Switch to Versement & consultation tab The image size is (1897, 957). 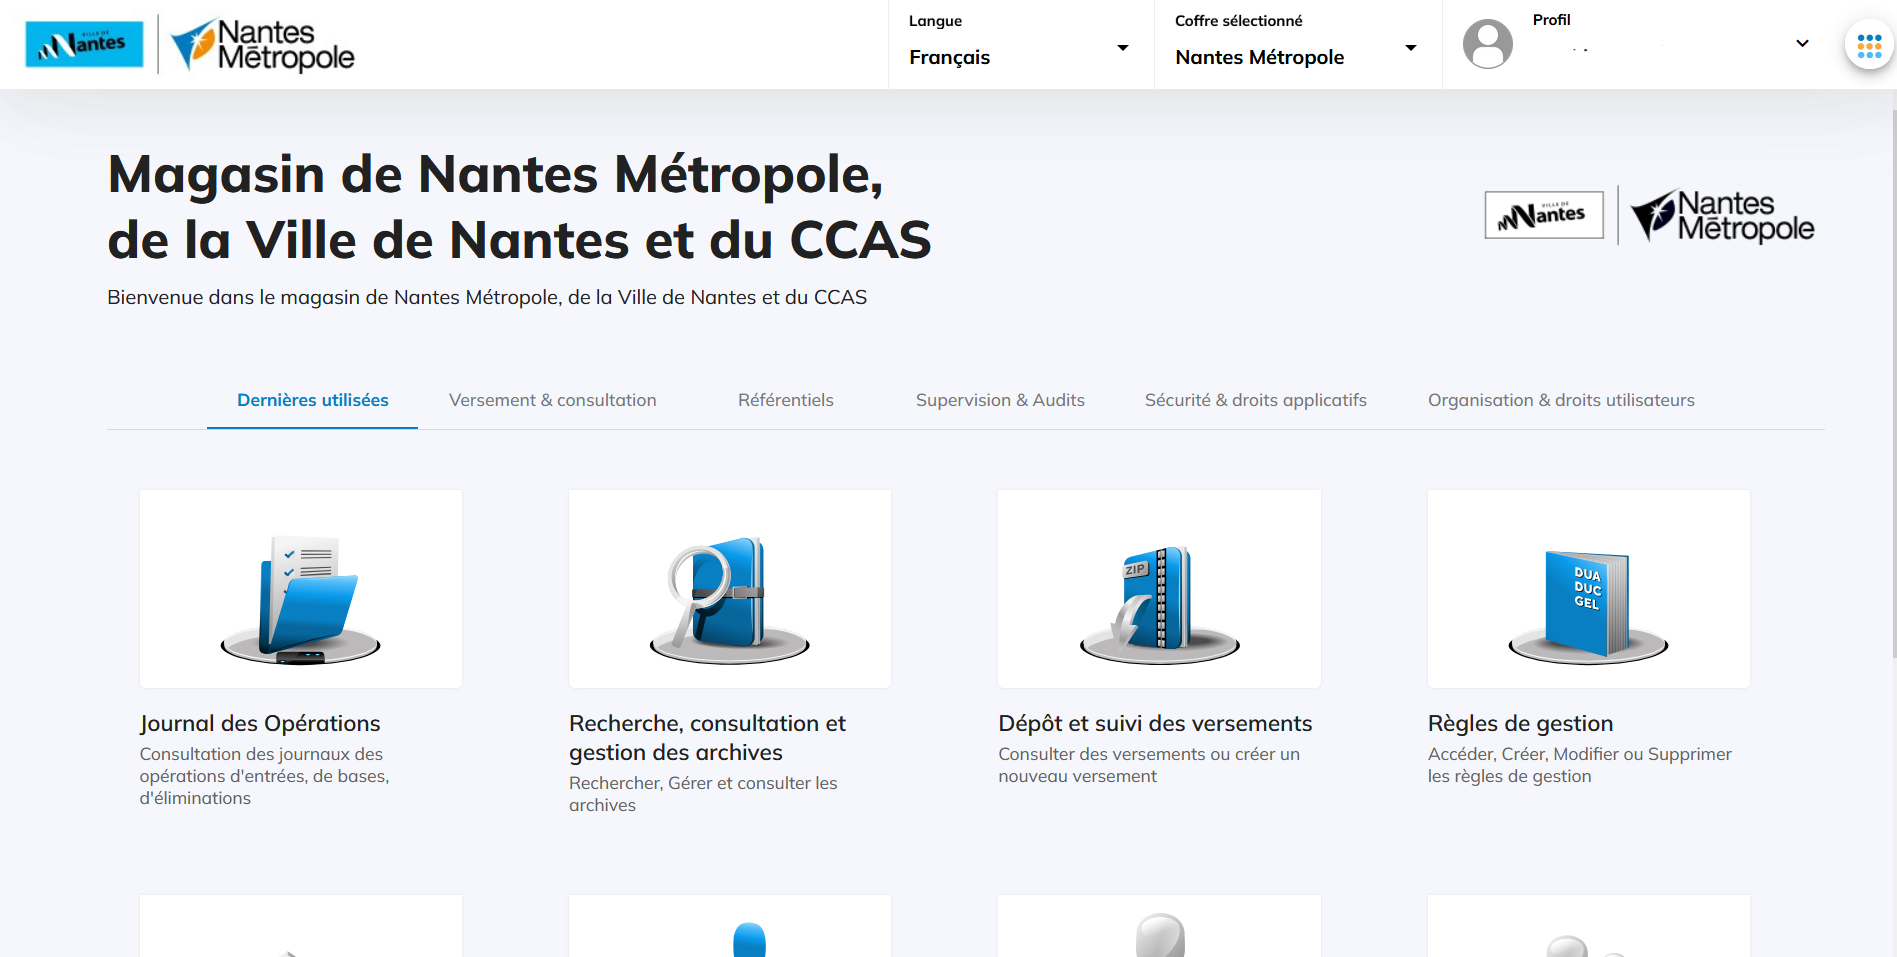pyautogui.click(x=553, y=400)
